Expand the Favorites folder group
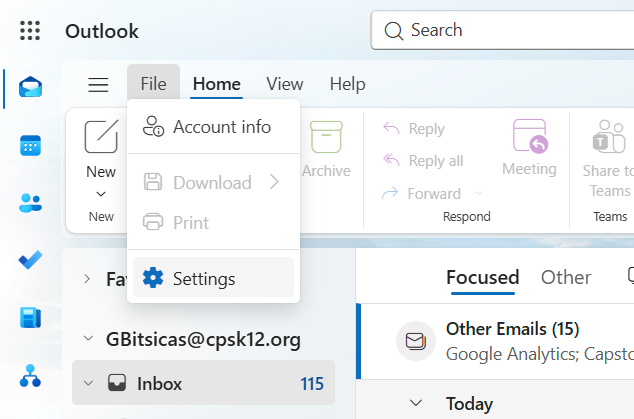Viewport: 634px width, 419px height. (x=87, y=279)
